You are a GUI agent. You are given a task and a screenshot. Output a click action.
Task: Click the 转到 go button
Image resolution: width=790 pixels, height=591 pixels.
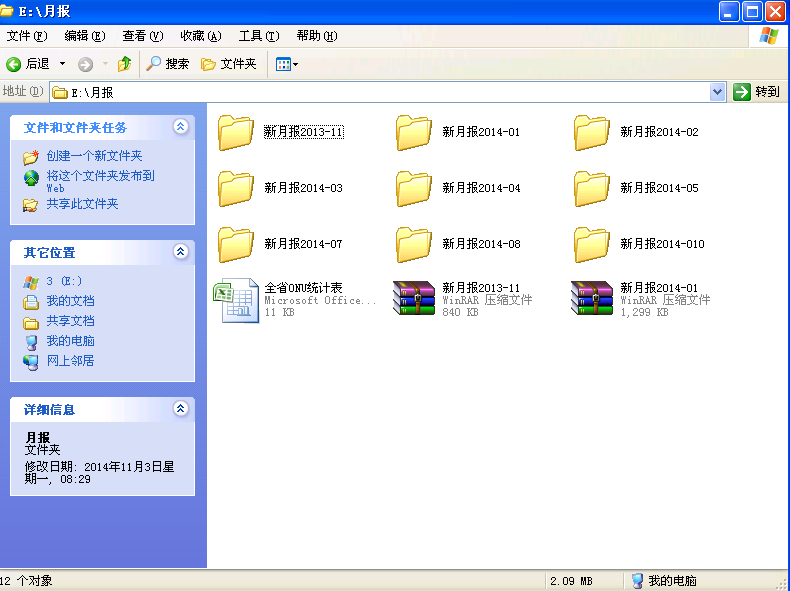click(756, 92)
